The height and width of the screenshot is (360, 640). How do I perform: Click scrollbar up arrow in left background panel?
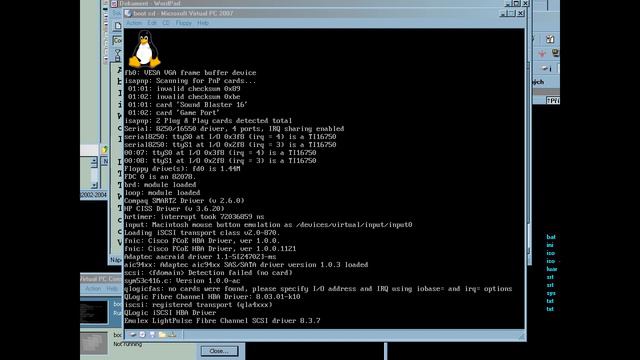(x=94, y=161)
